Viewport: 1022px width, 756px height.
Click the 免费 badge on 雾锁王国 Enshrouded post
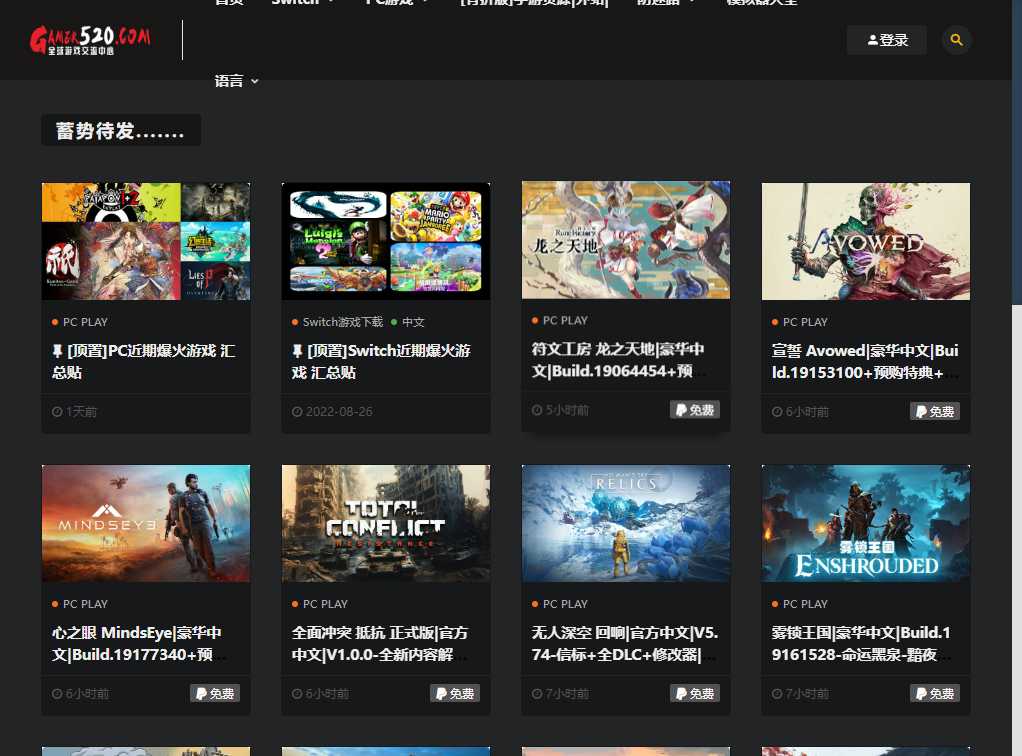pyautogui.click(x=935, y=693)
